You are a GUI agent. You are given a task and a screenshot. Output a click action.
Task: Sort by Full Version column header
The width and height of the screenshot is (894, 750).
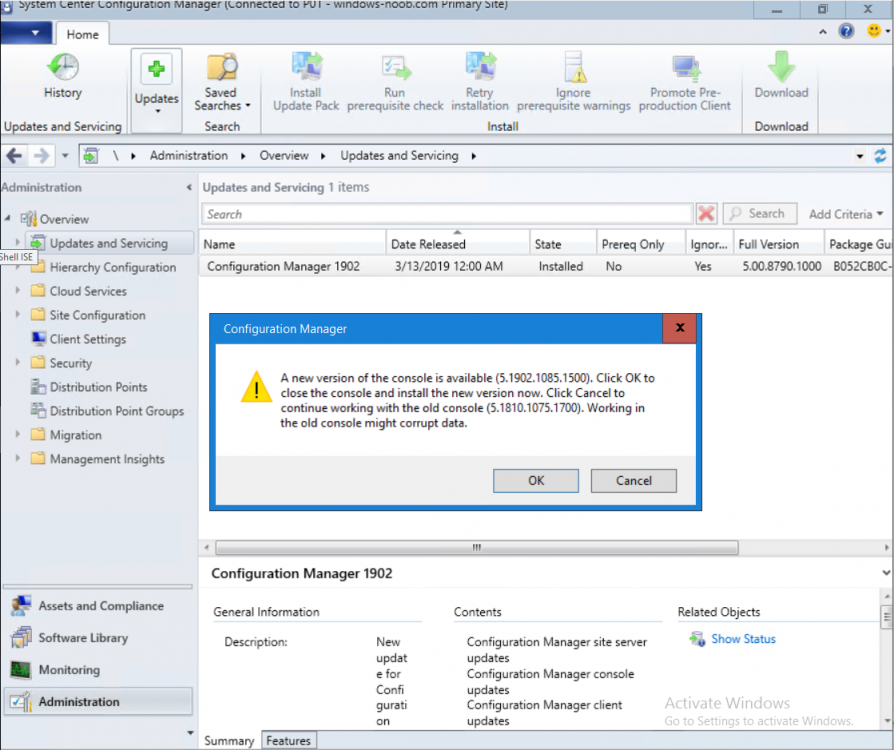[x=779, y=244]
